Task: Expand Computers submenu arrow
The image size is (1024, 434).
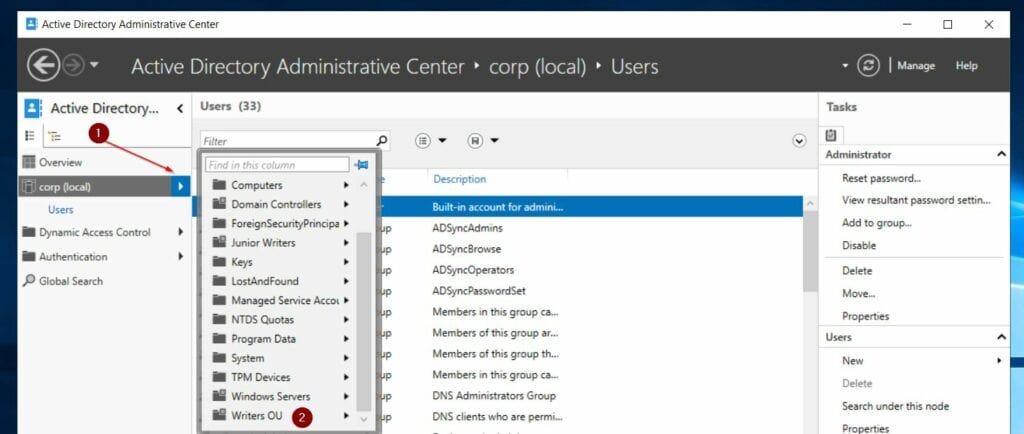Action: tap(346, 185)
